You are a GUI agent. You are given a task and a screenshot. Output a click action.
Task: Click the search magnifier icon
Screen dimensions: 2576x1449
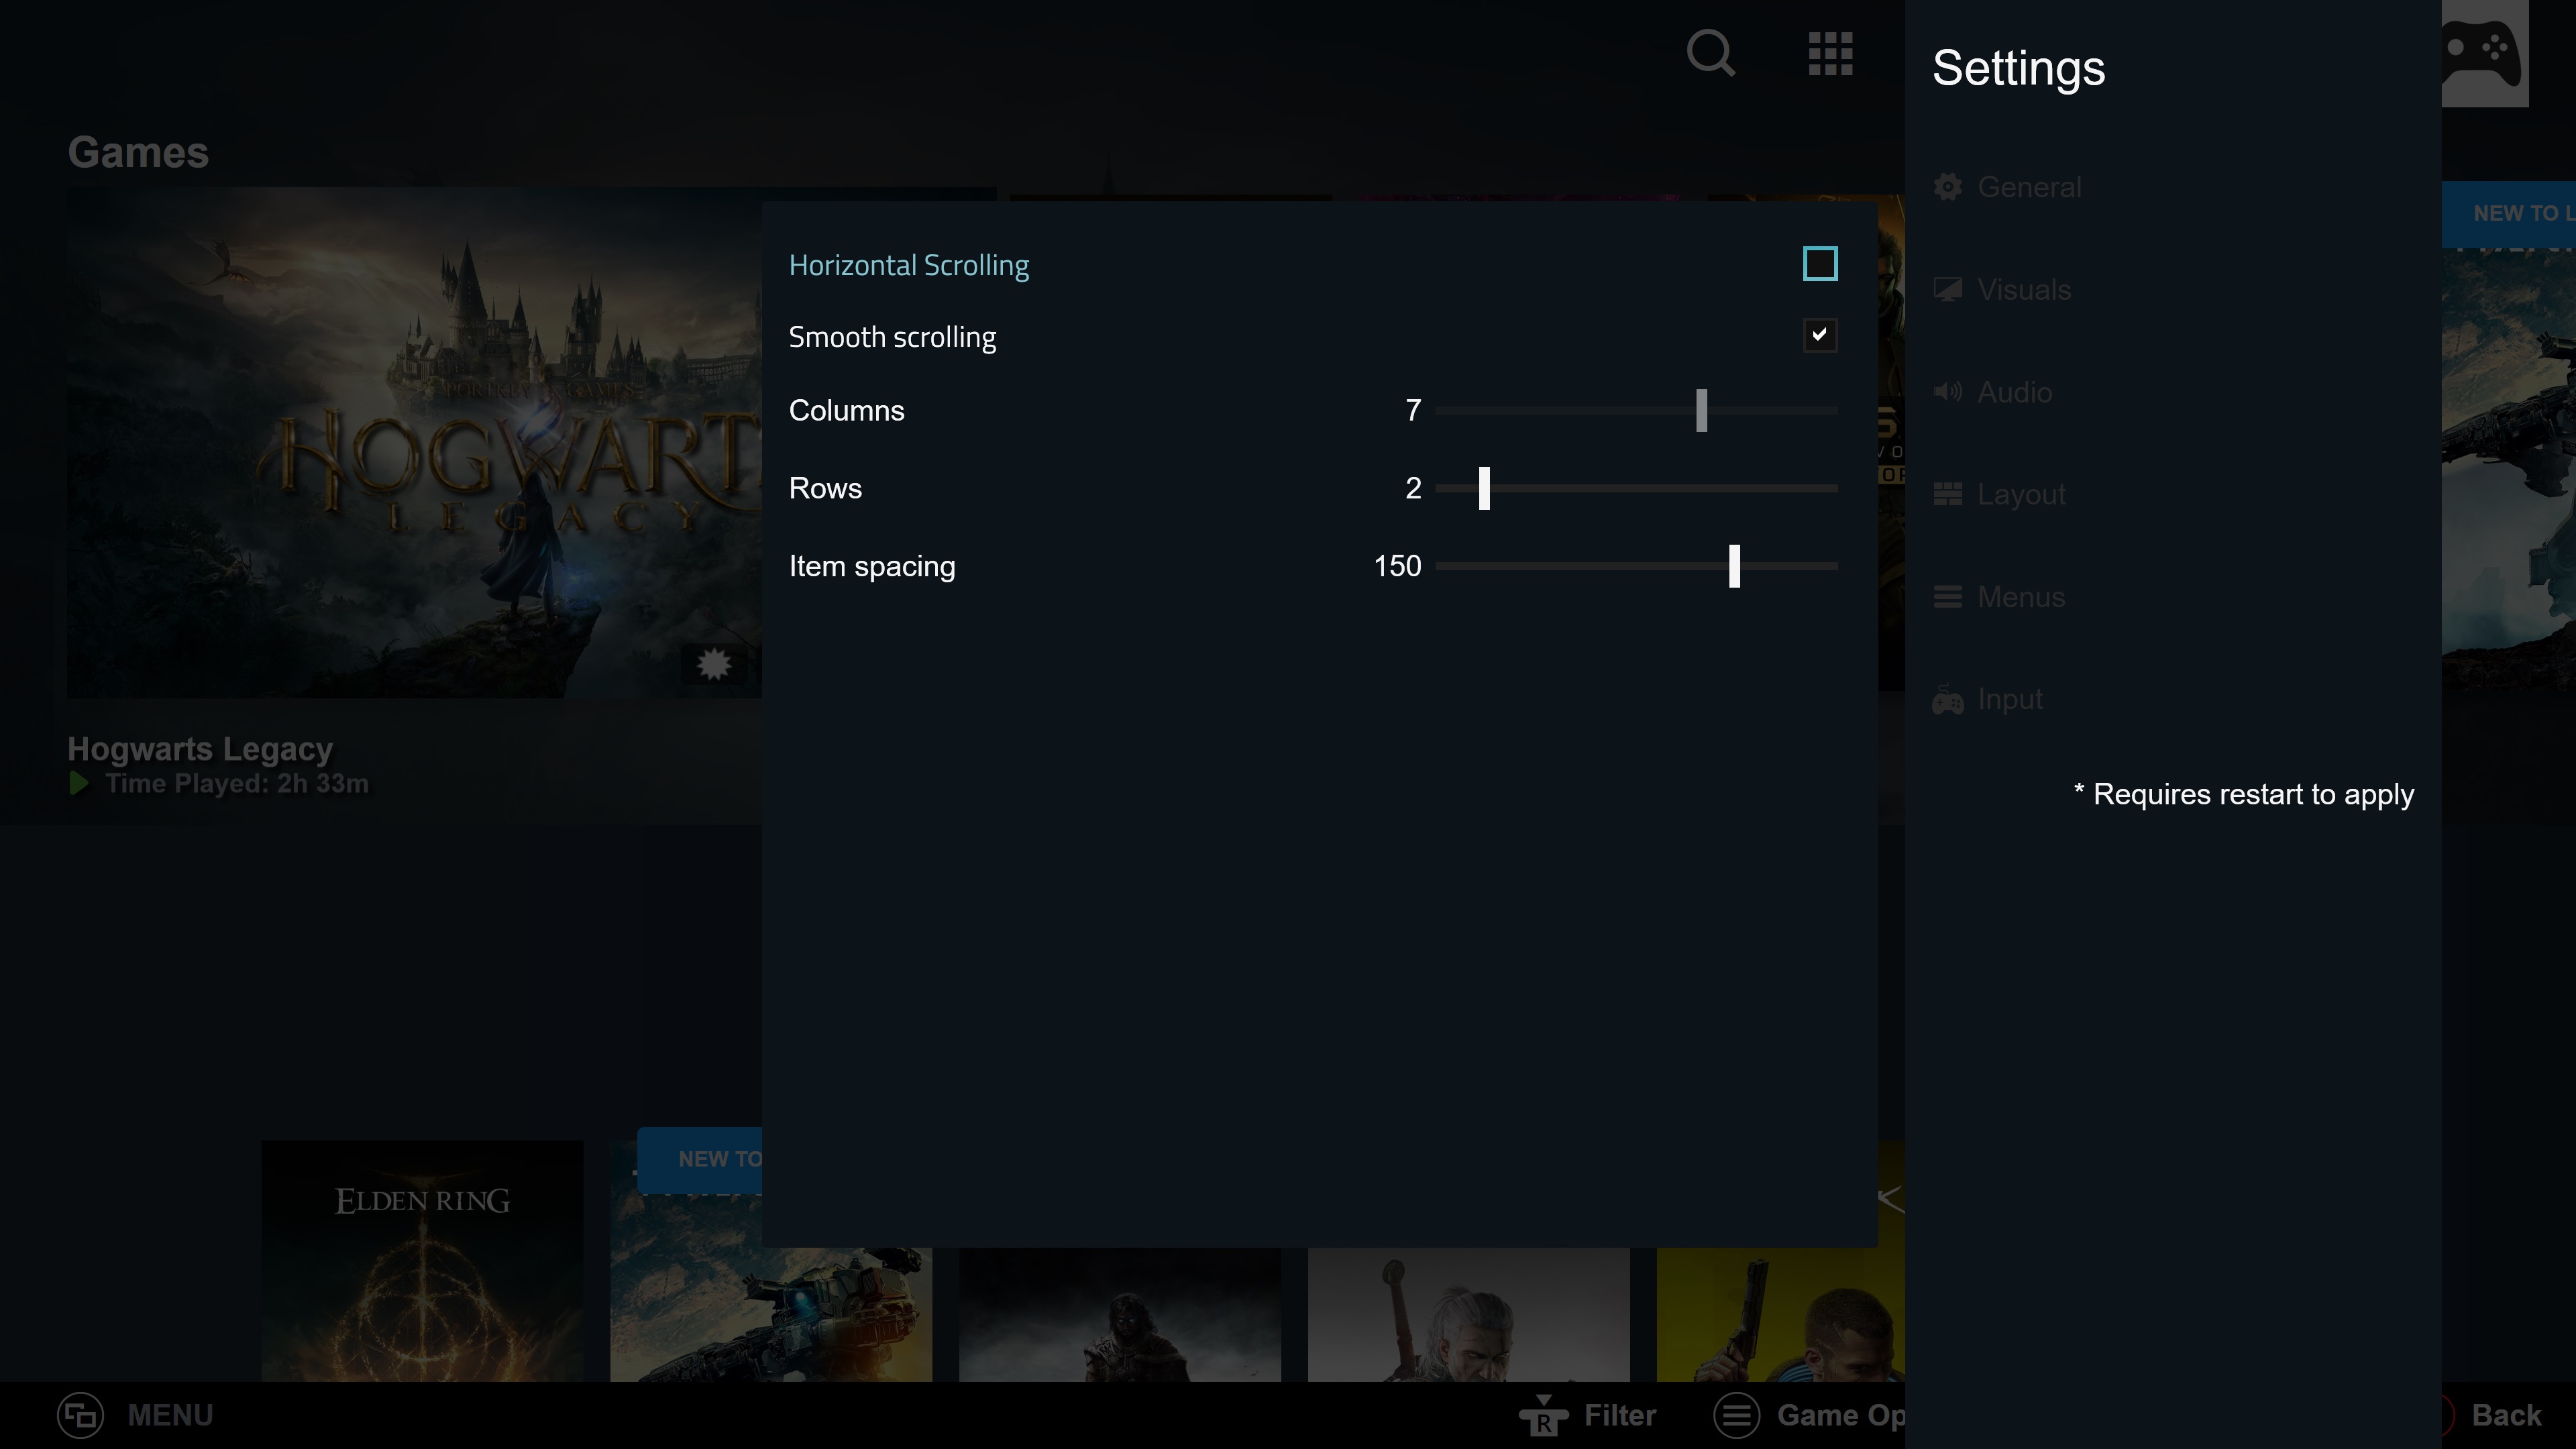coord(1710,53)
